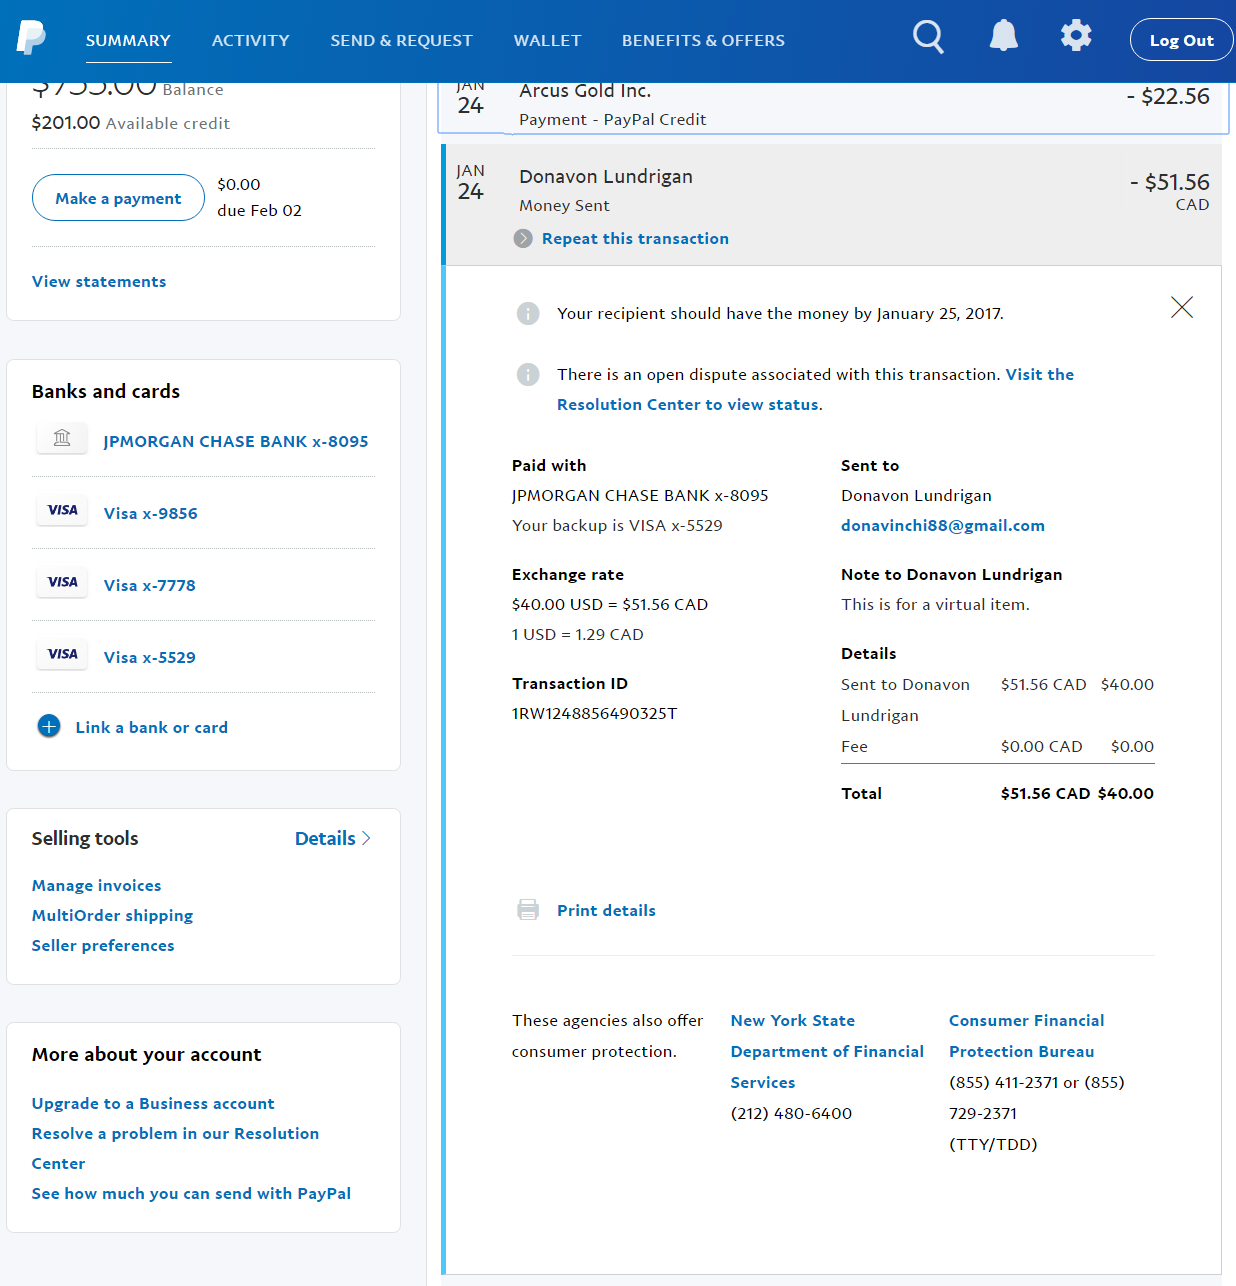Click Repeat this transaction link

[x=635, y=238]
